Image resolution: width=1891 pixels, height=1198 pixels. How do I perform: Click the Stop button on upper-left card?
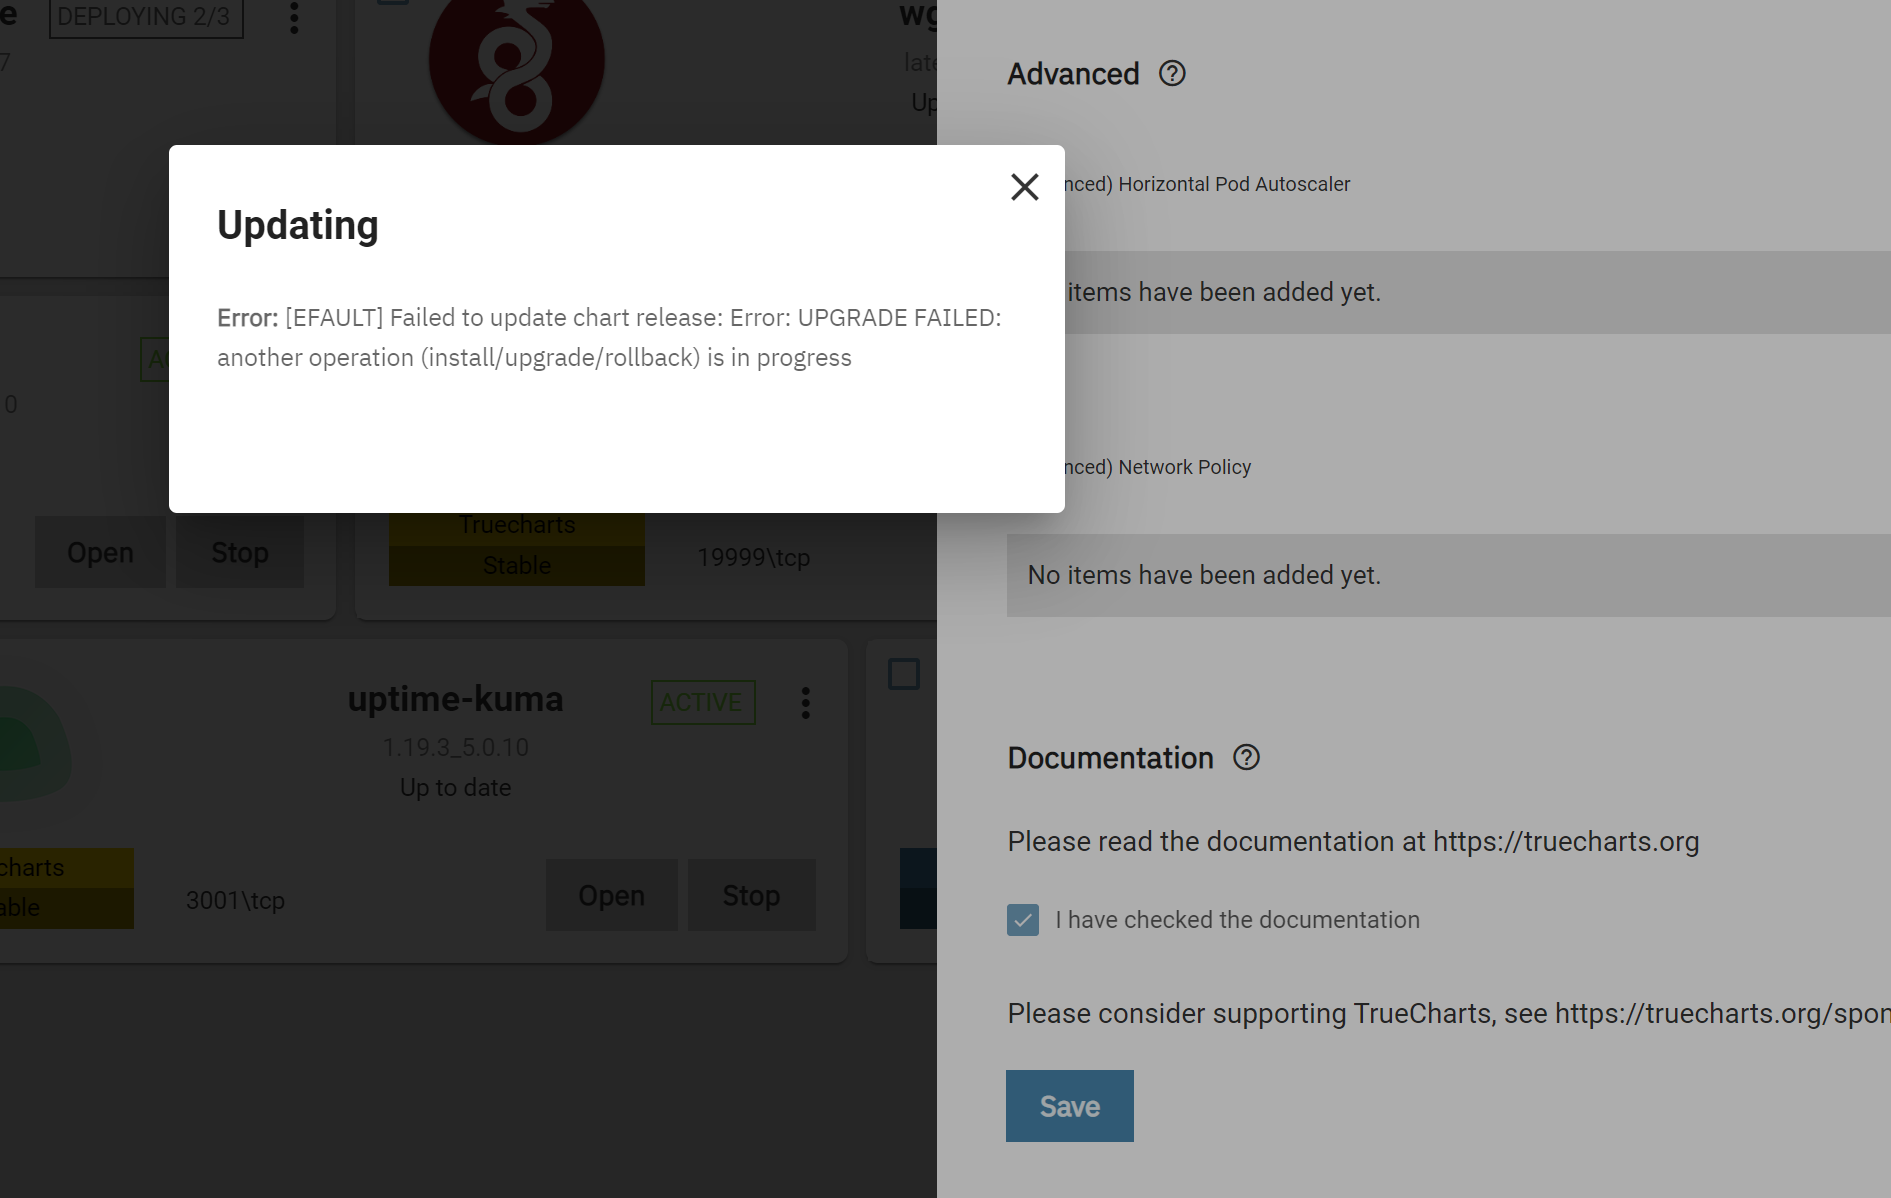tap(240, 552)
